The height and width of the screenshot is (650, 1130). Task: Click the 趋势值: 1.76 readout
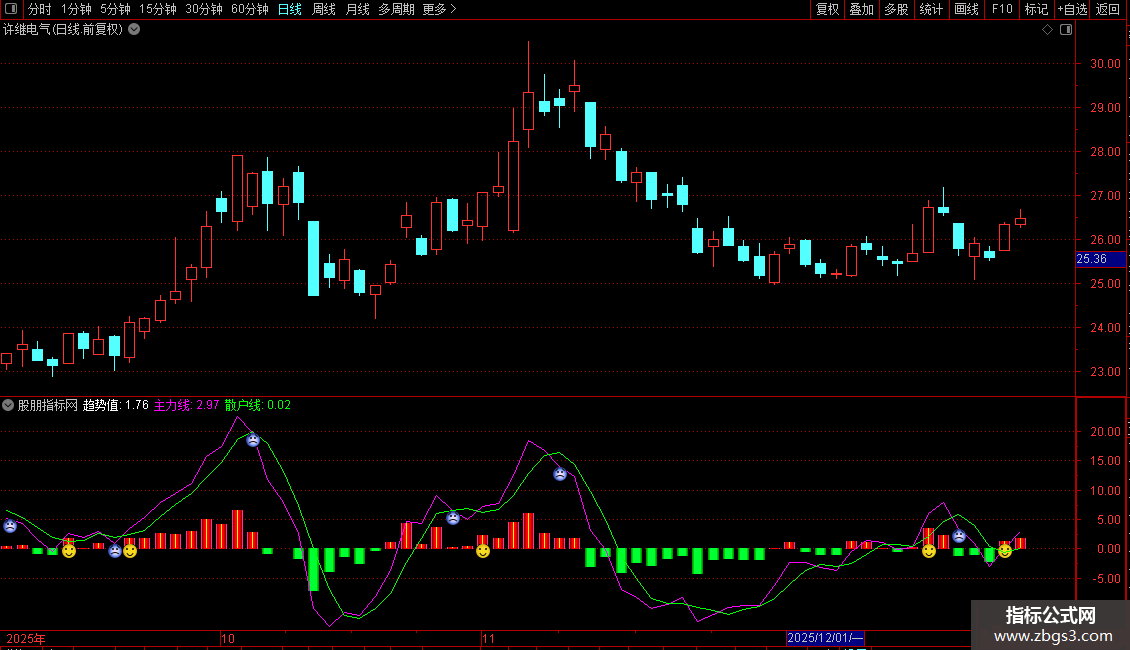click(x=115, y=405)
